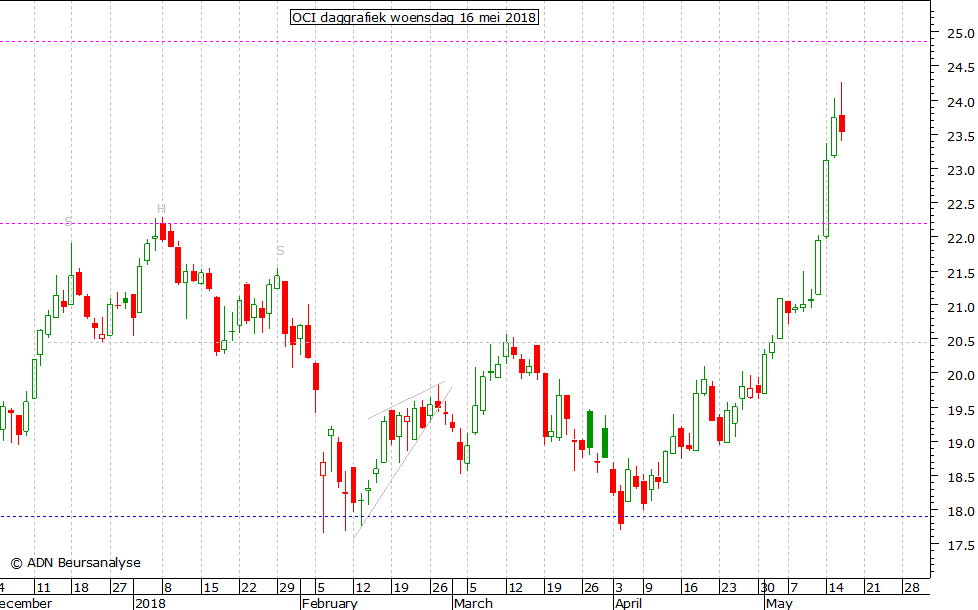Select the '24.0' price axis label
This screenshot has width=978, height=610.
coord(961,102)
